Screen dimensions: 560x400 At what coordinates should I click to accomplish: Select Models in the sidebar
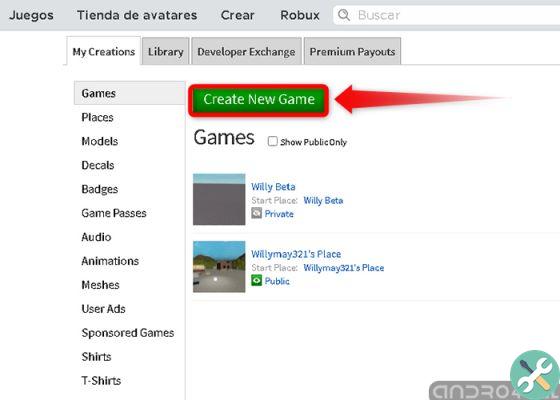click(x=100, y=141)
